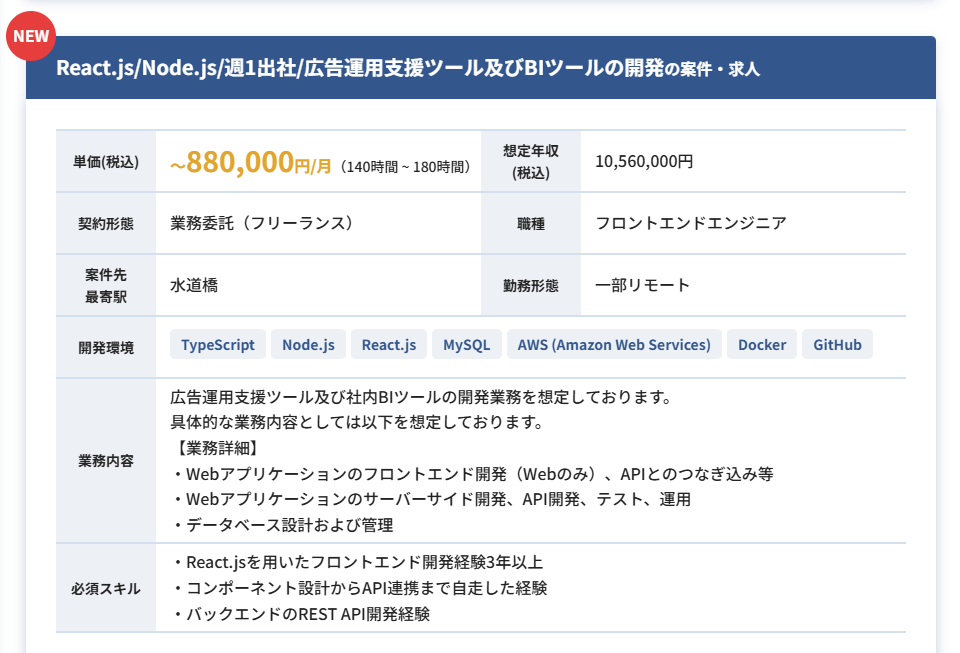
Task: Click the red NEW badge
Action: pos(31,38)
